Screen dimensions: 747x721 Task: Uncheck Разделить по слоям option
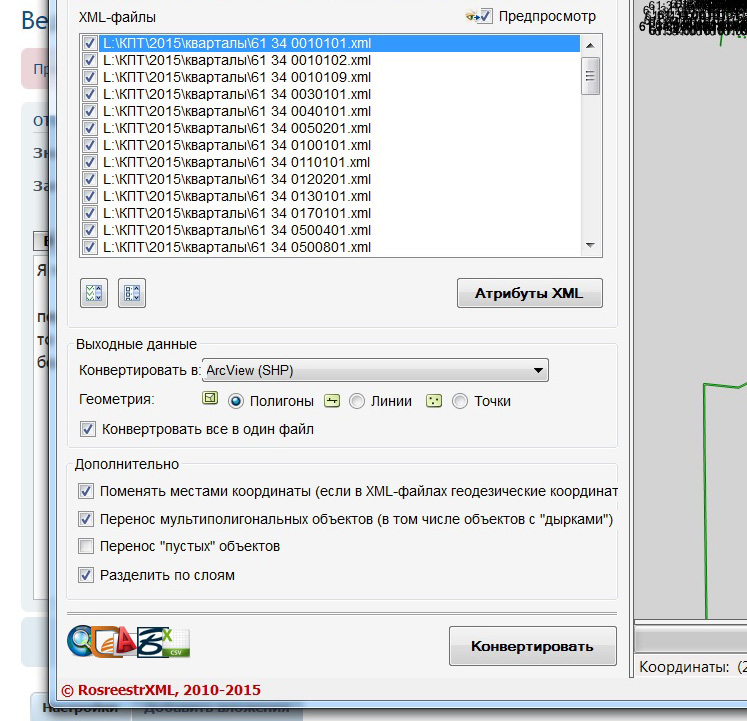86,575
